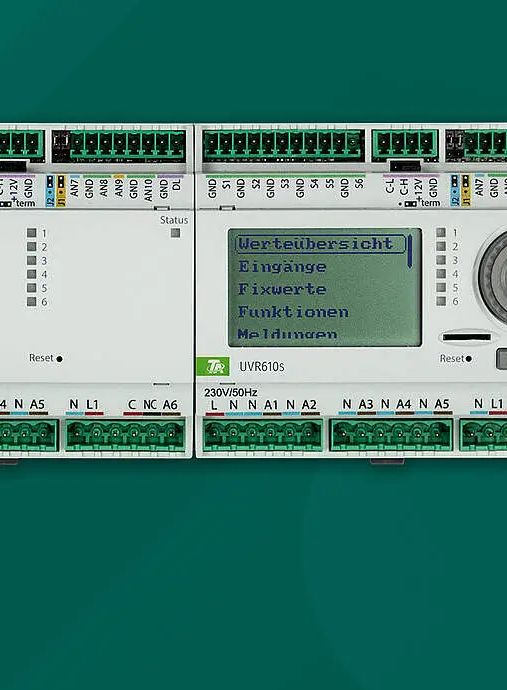This screenshot has width=507, height=690.
Task: Click the Status LED on left module
Action: [x=175, y=233]
